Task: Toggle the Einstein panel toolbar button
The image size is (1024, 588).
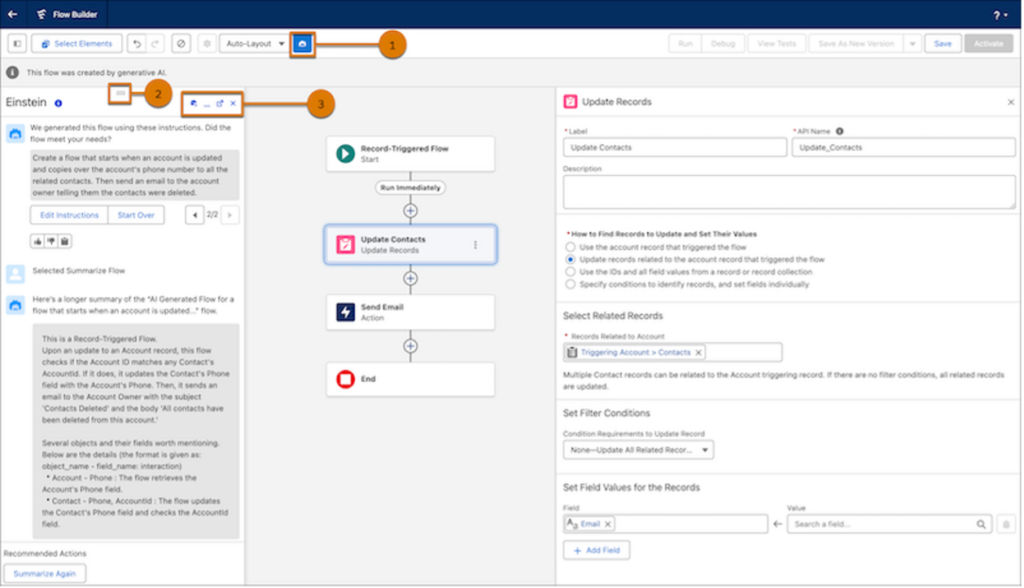Action: pyautogui.click(x=302, y=44)
